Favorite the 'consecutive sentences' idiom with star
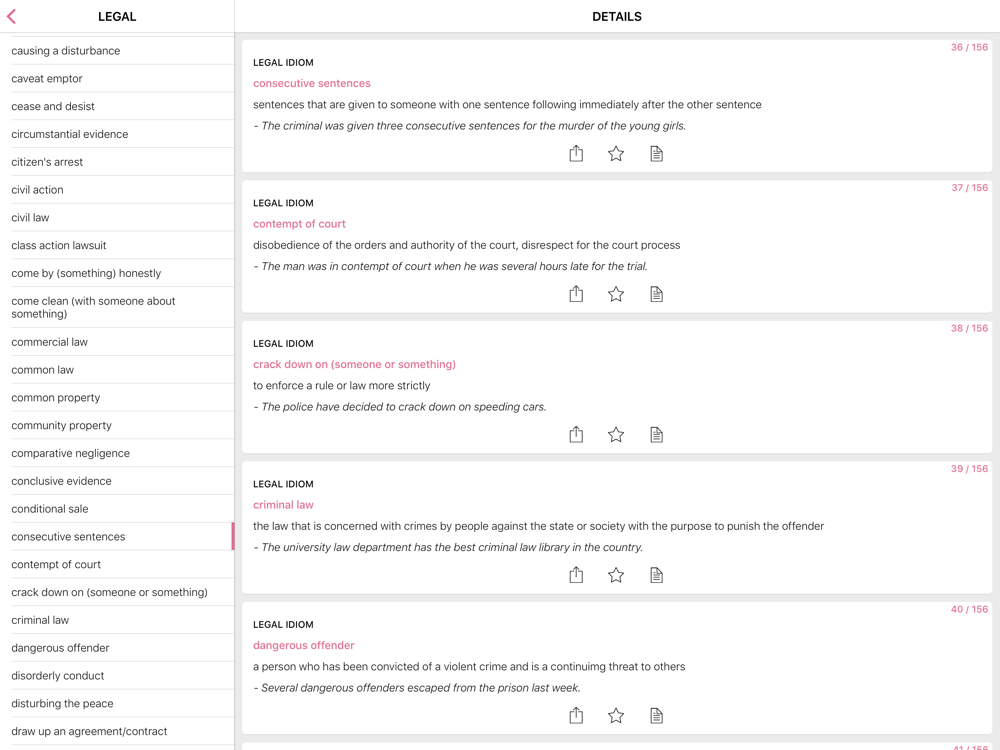Screen dimensions: 1000x750 [616, 153]
